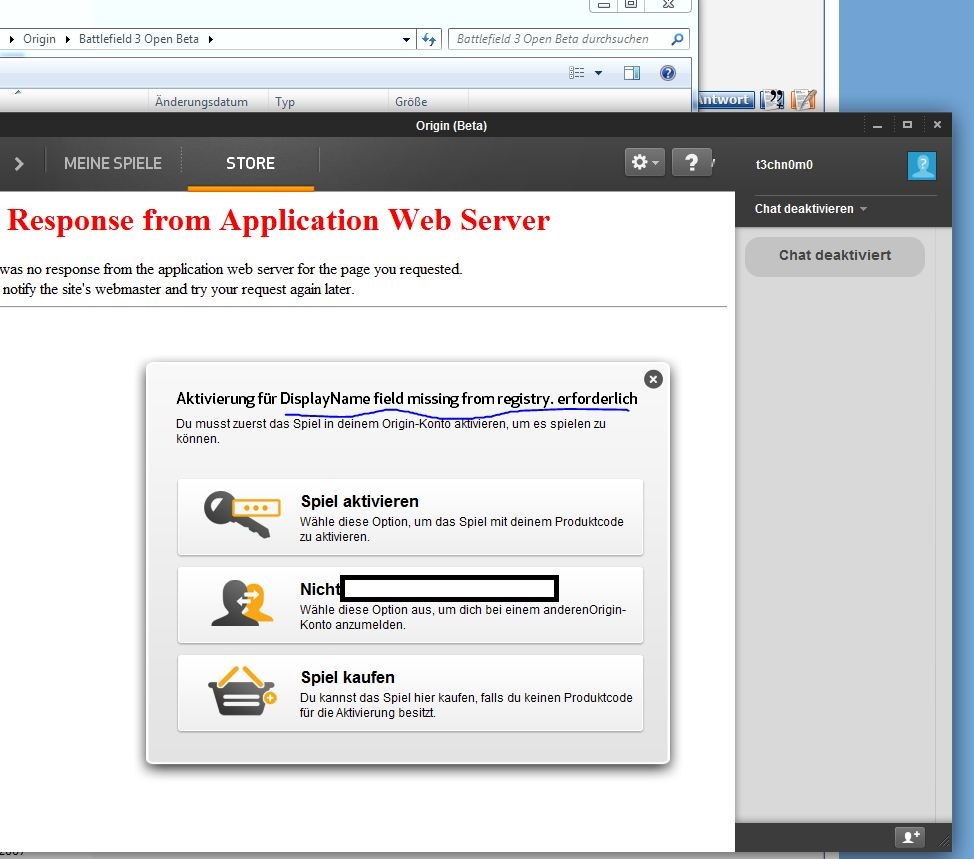Open the Explorer address bar history dropdown

406,39
